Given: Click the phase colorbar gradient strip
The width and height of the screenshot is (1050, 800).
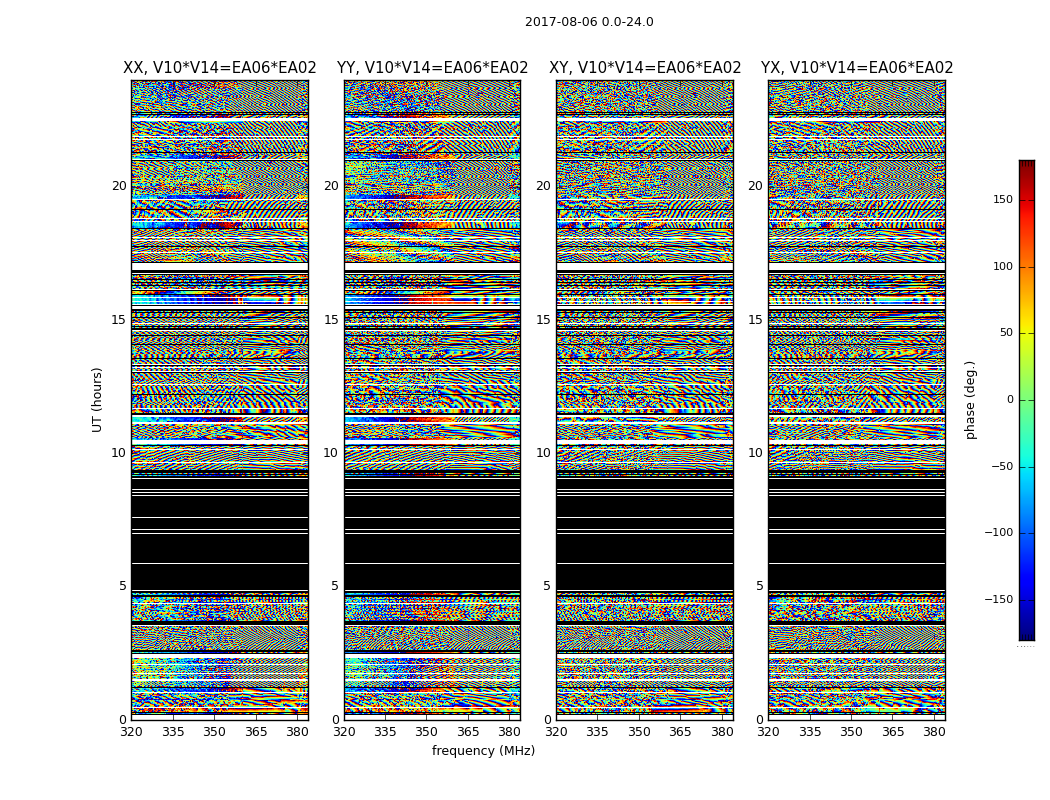Looking at the screenshot, I should (1027, 400).
